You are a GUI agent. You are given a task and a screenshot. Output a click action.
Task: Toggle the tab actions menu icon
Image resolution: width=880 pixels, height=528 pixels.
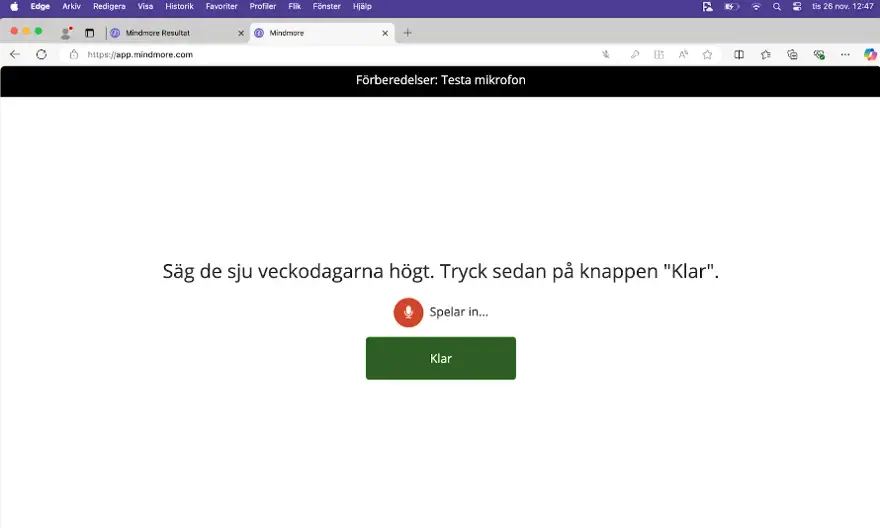[89, 33]
